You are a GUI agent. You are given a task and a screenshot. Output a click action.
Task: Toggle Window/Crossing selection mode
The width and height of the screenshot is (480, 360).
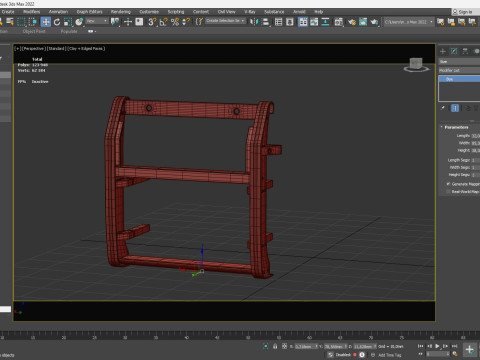pyautogui.click(x=33, y=22)
